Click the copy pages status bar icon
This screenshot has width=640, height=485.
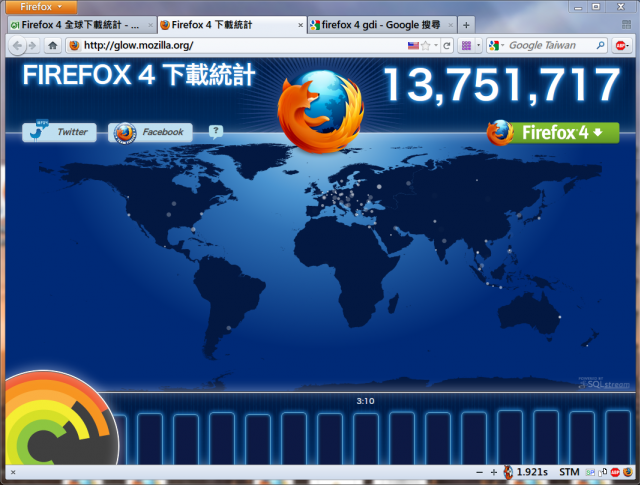click(x=603, y=472)
